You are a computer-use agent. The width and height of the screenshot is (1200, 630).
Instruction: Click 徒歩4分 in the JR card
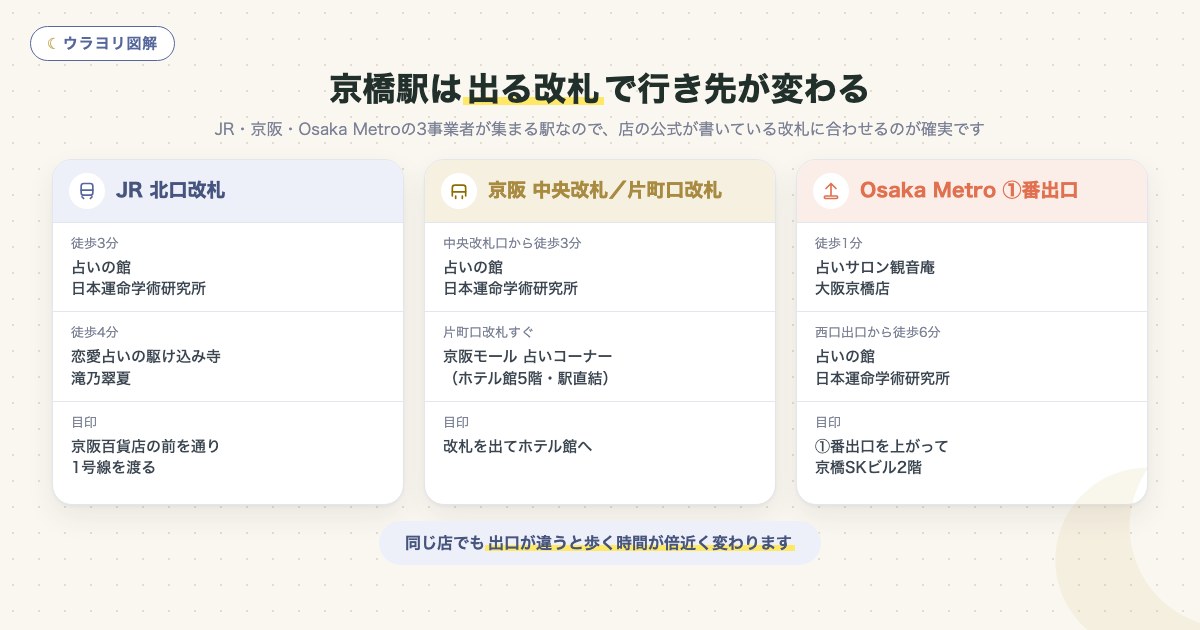[95, 332]
